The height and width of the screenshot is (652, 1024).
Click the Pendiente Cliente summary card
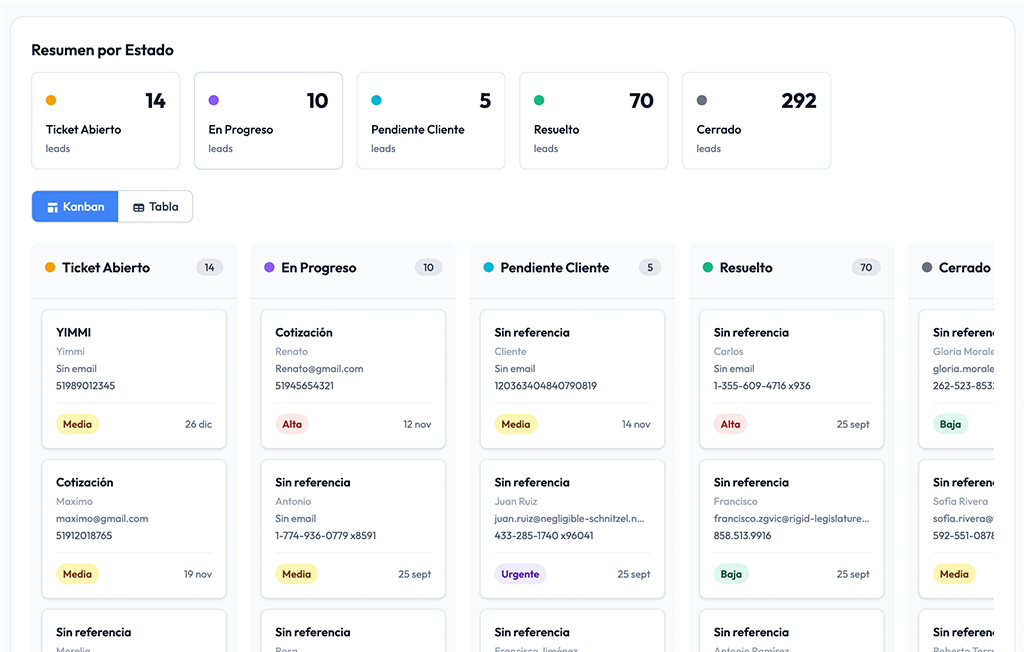431,121
